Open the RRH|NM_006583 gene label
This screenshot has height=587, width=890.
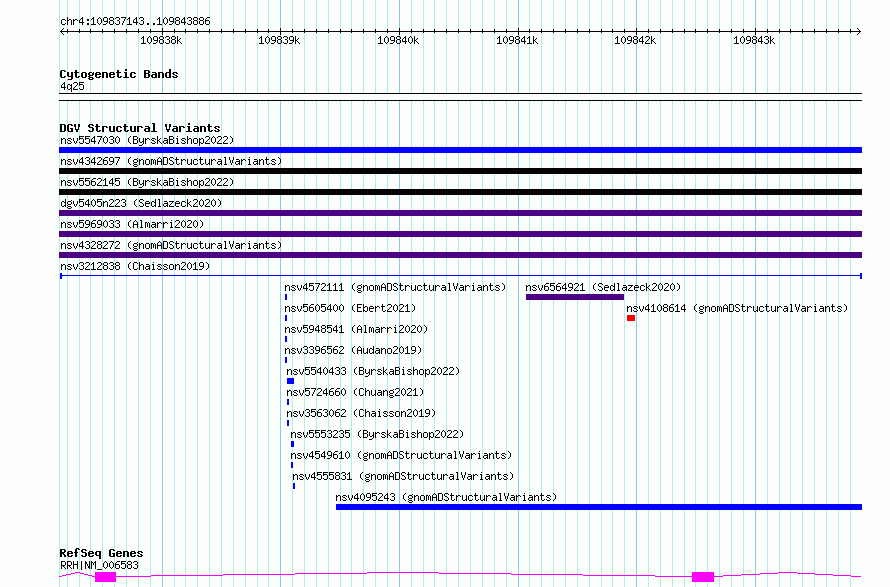tap(99, 565)
